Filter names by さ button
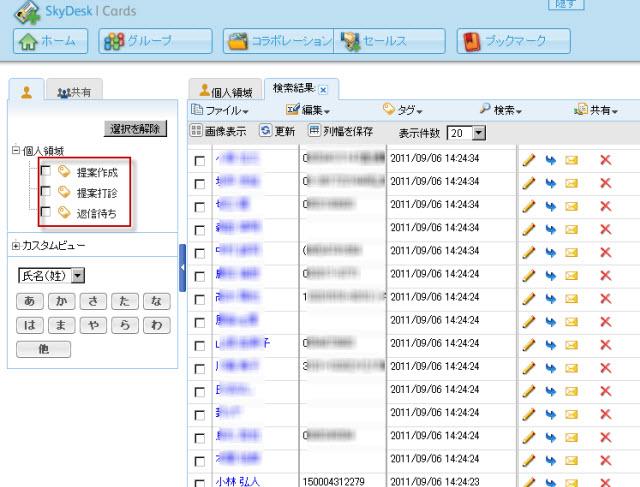 point(93,301)
